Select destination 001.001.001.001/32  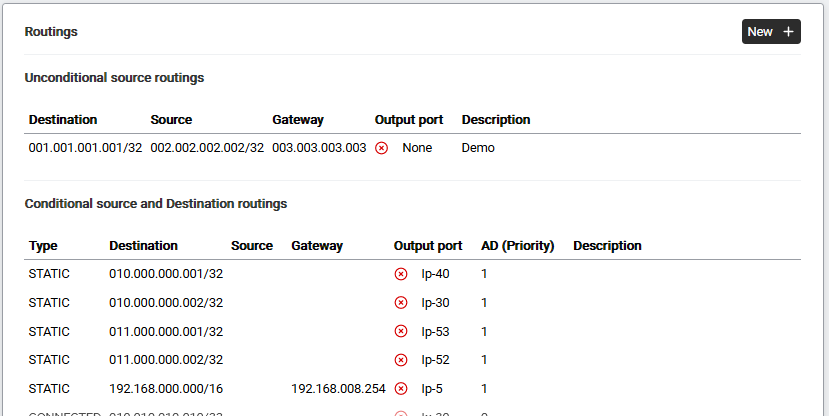tap(85, 148)
